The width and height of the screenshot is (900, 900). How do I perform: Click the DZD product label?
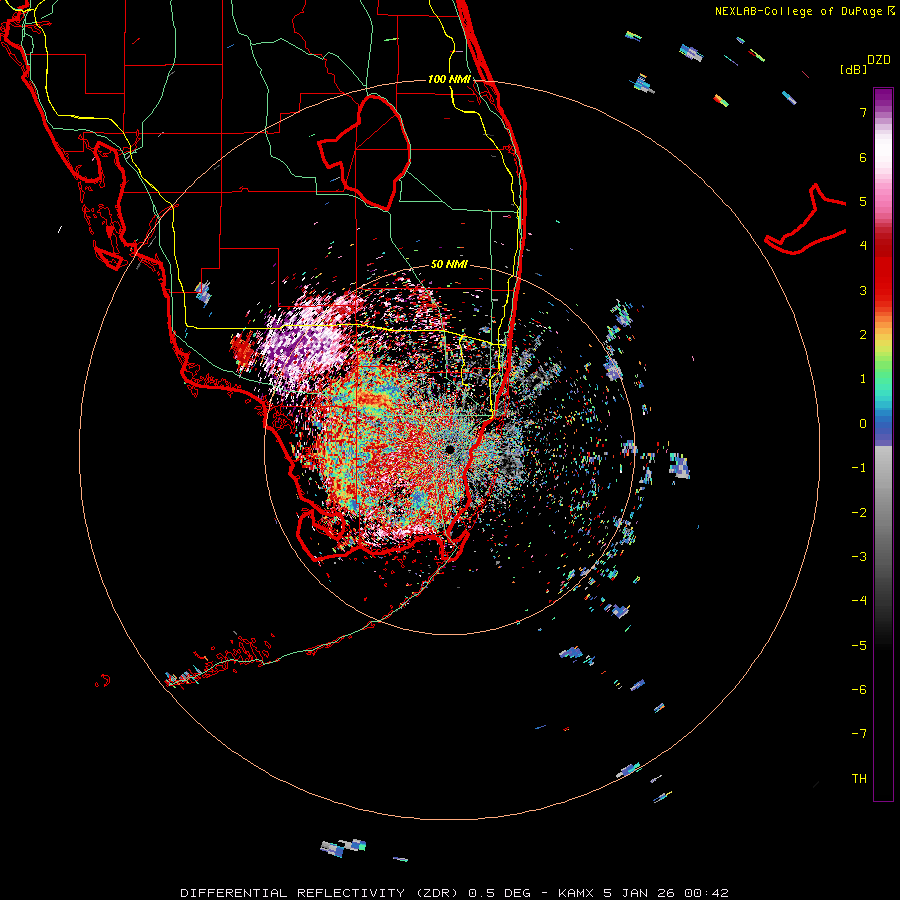(879, 60)
